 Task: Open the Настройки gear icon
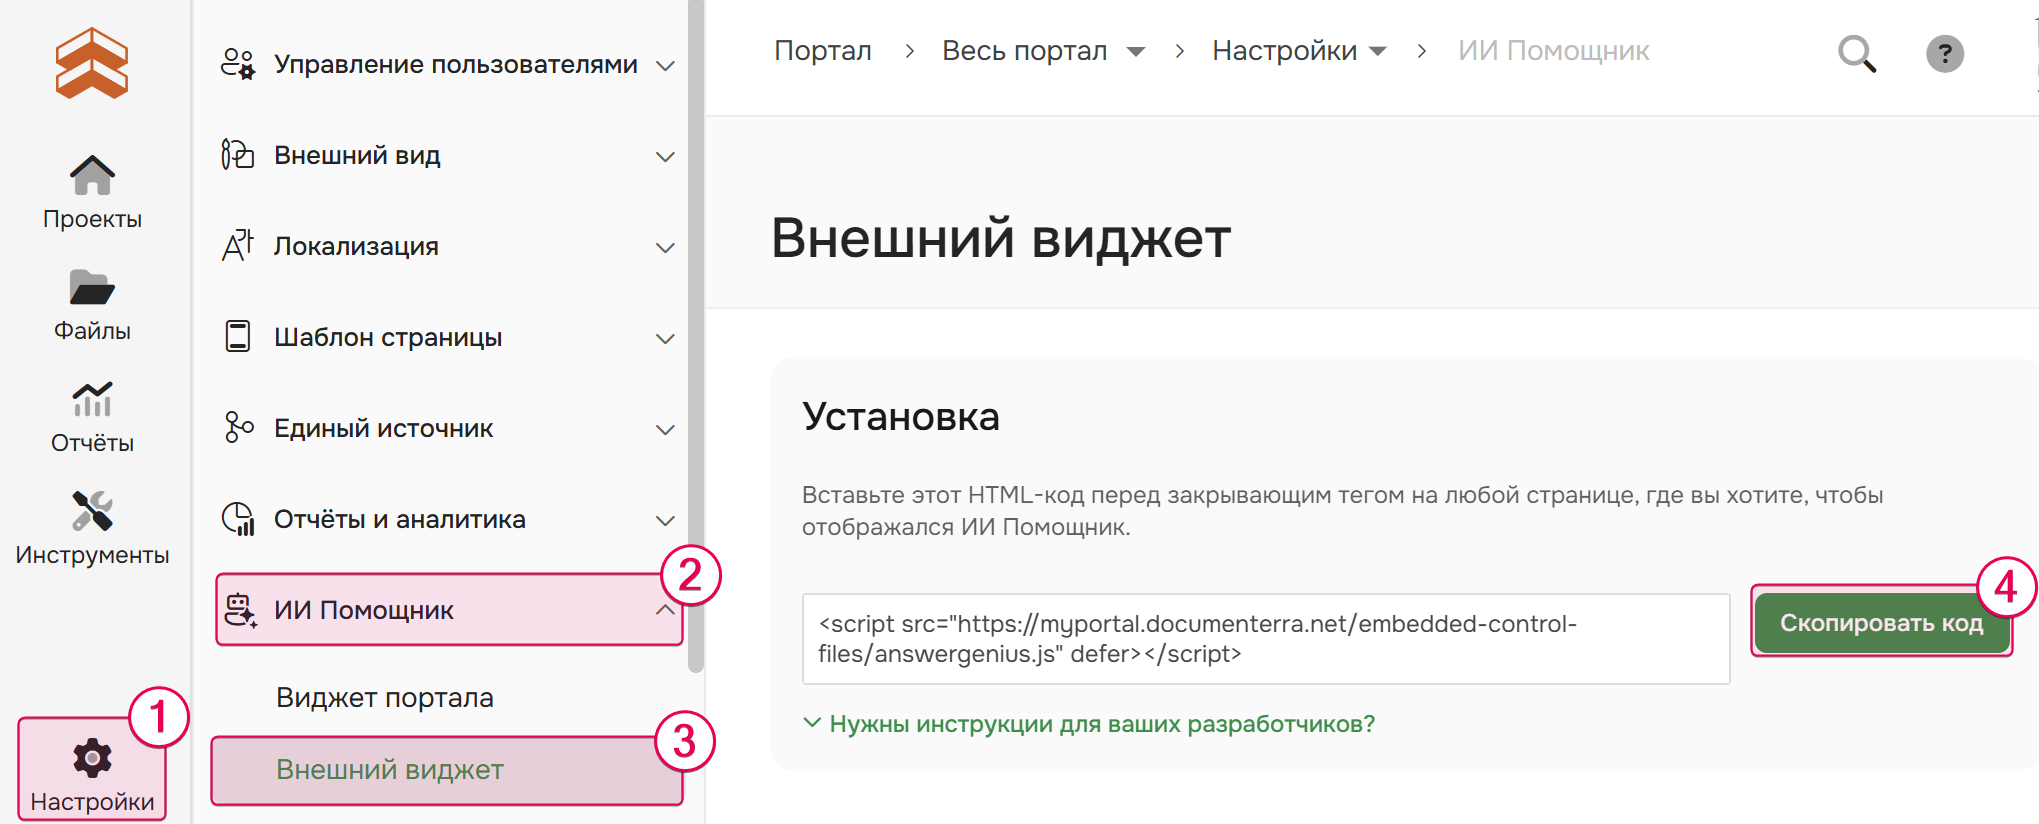pyautogui.click(x=92, y=758)
